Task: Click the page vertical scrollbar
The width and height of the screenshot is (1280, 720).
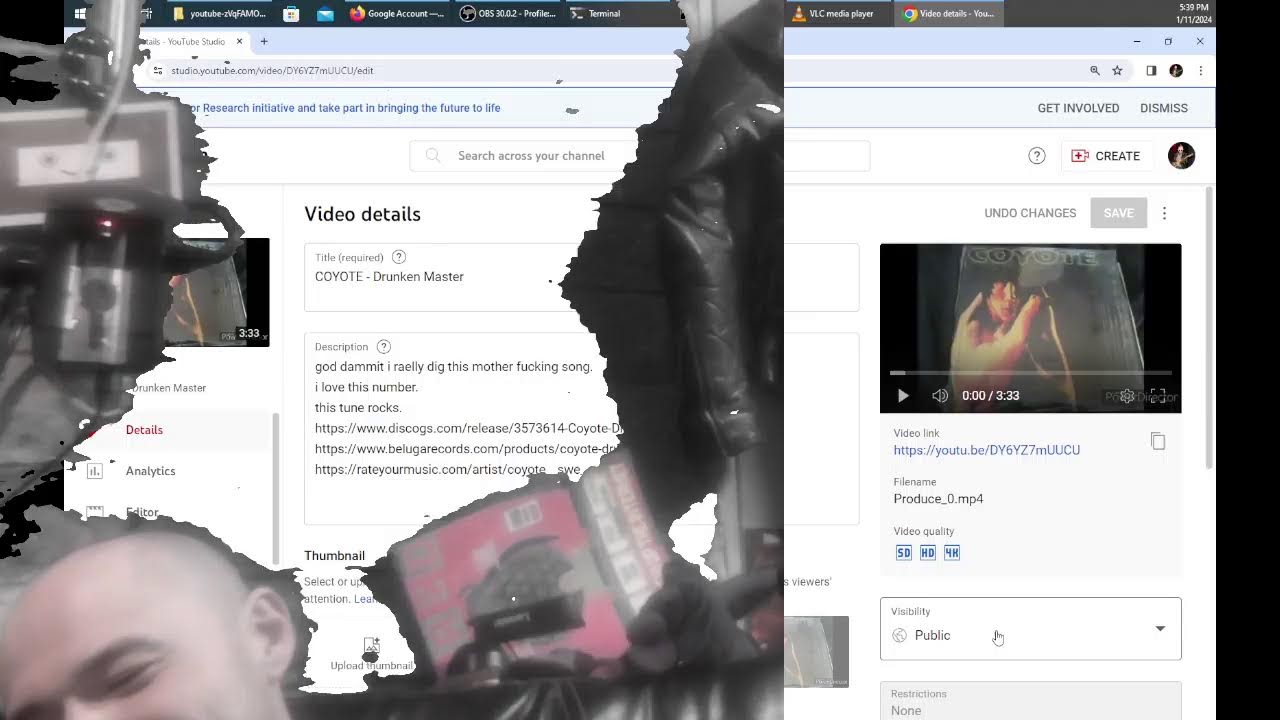Action: point(1209,330)
